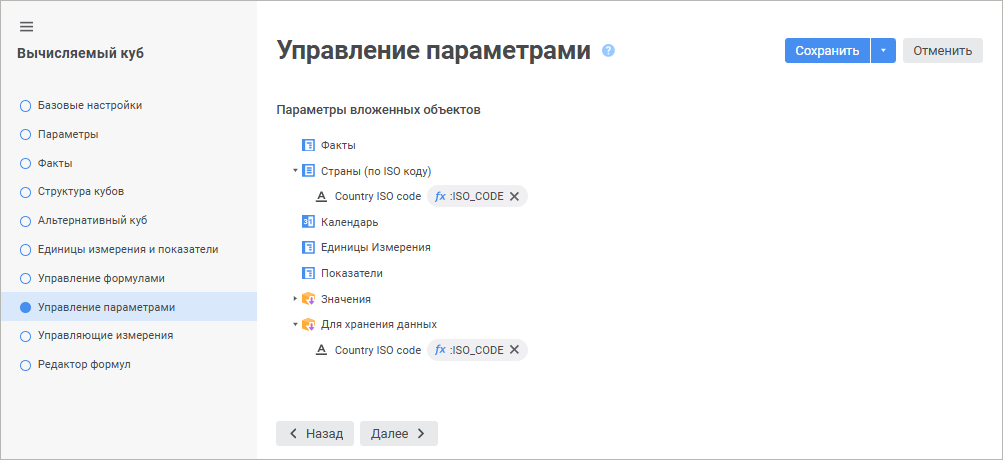Click the Календарь calendar icon

click(308, 222)
